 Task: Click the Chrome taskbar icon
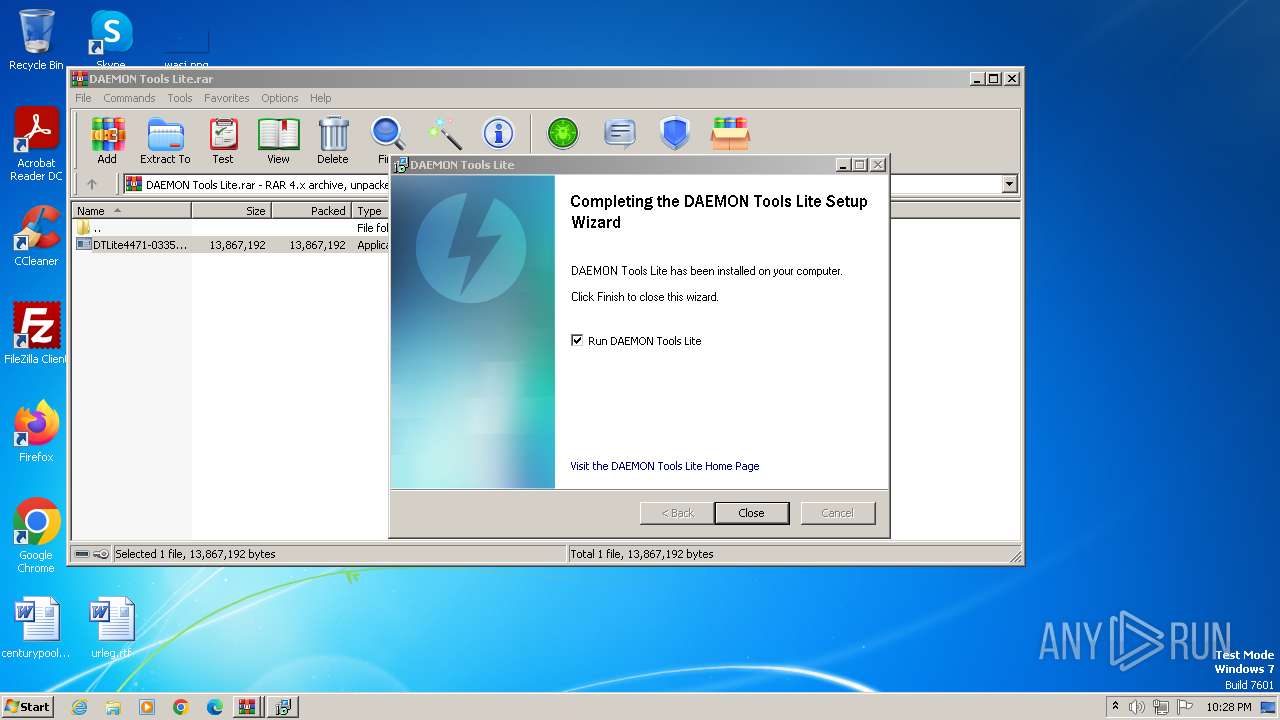(x=181, y=707)
